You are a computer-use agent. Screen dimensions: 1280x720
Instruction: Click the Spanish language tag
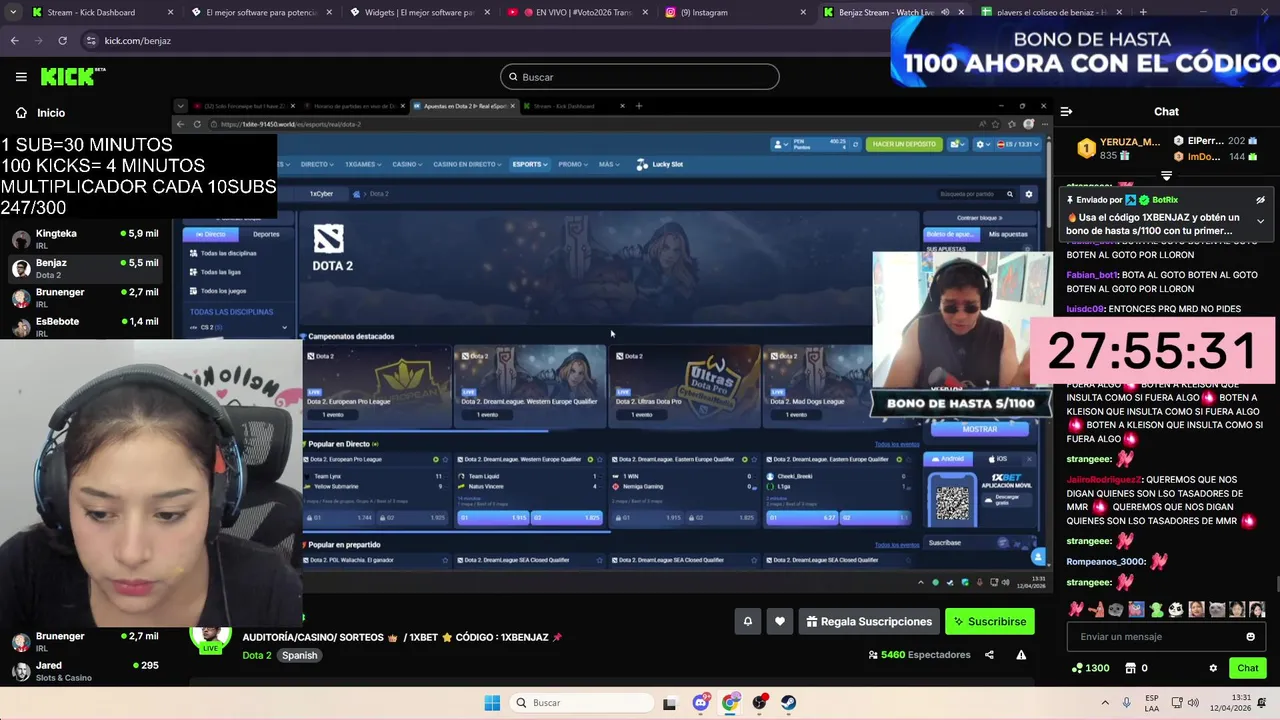[x=299, y=655]
